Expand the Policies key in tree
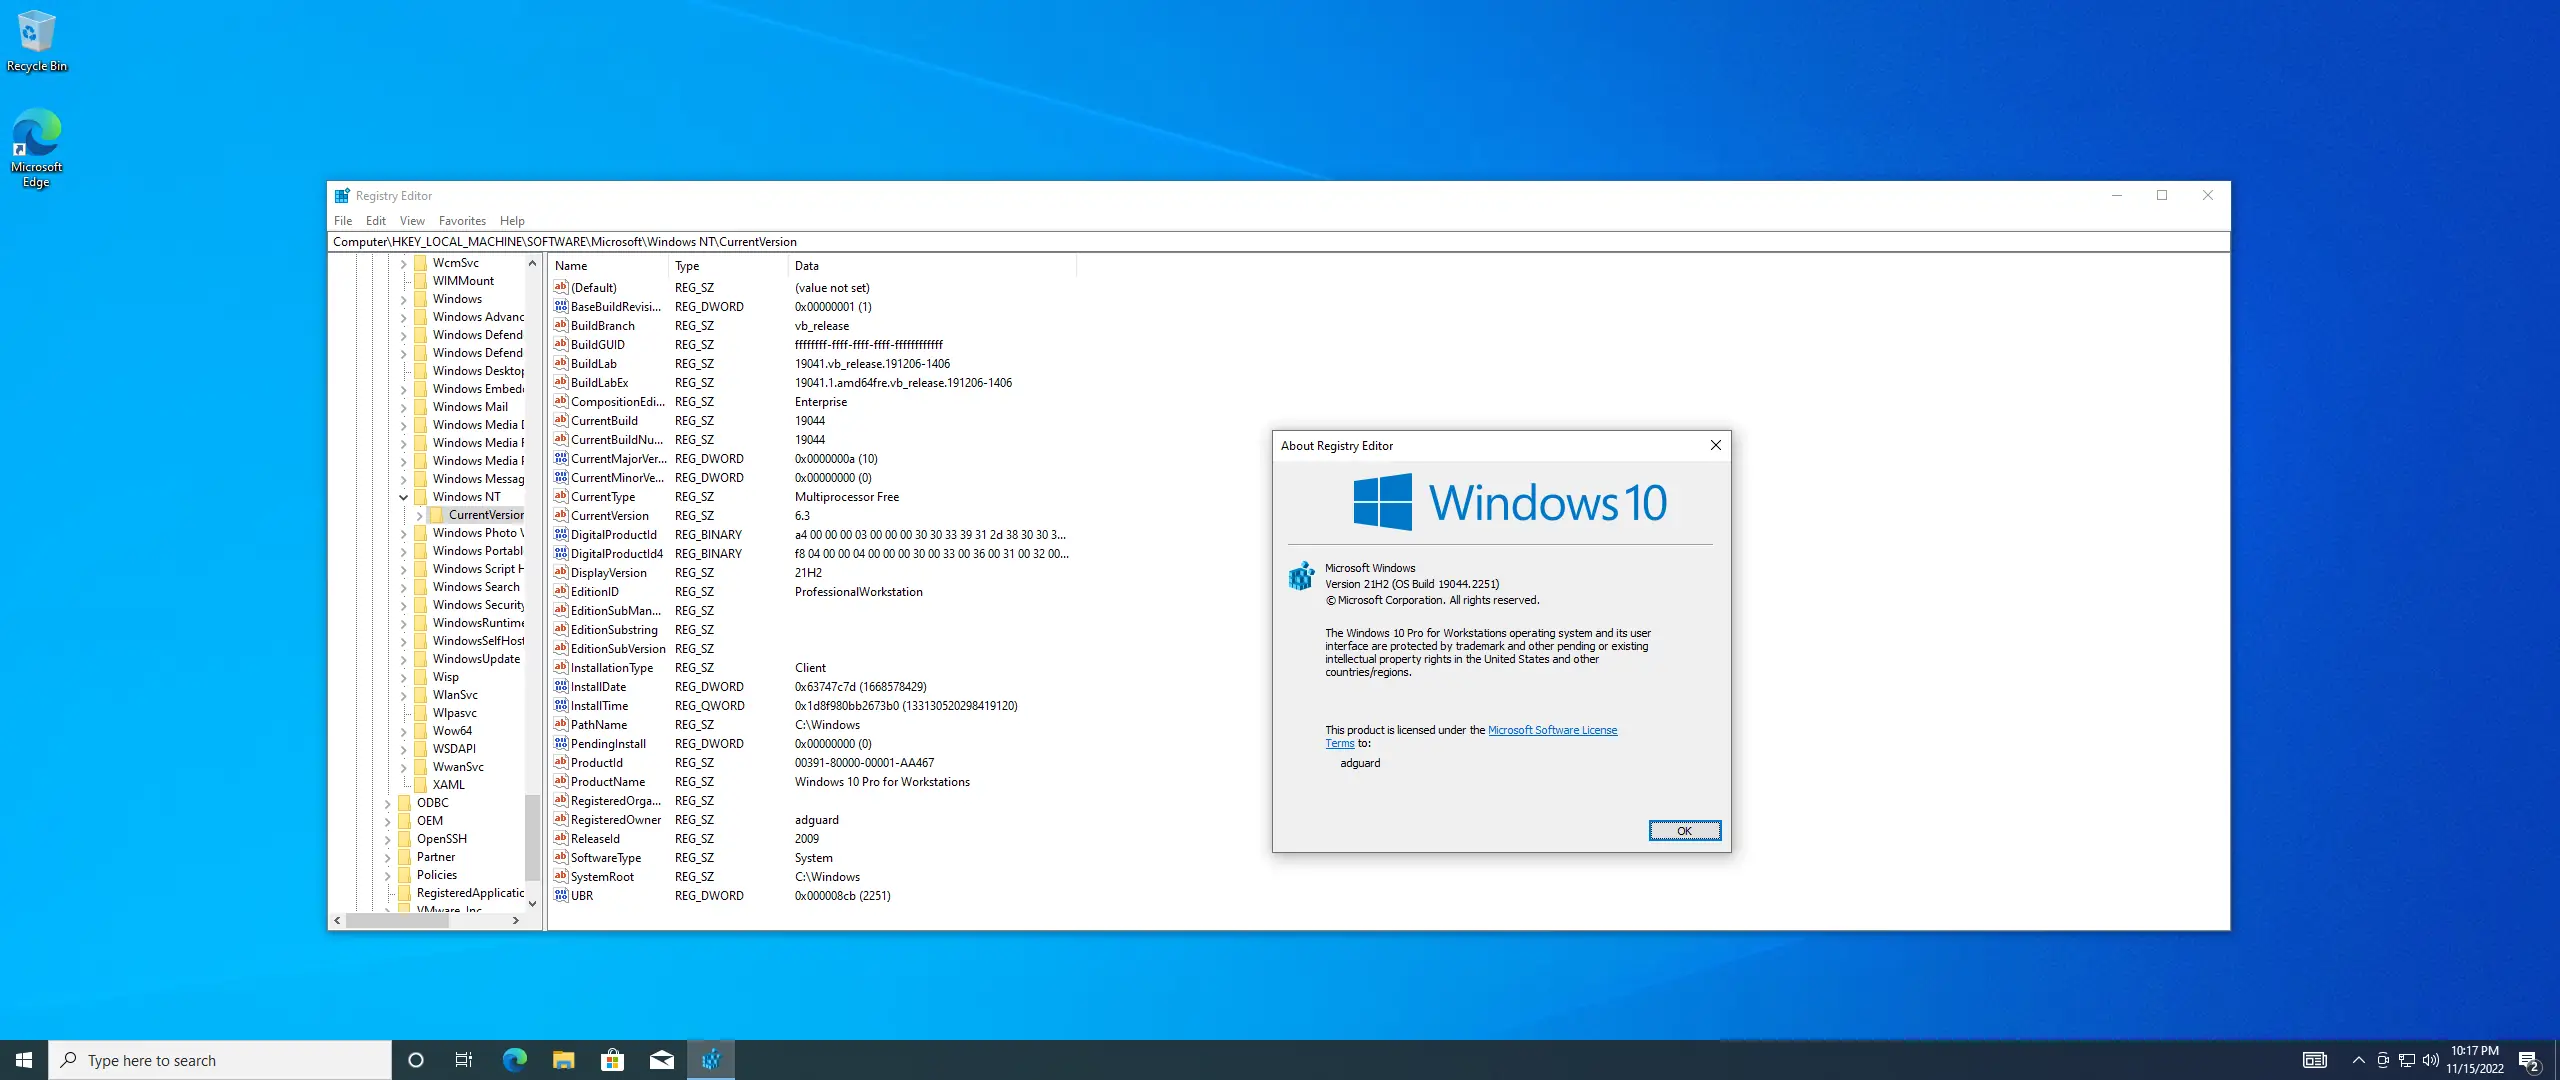2560x1080 pixels. [388, 875]
